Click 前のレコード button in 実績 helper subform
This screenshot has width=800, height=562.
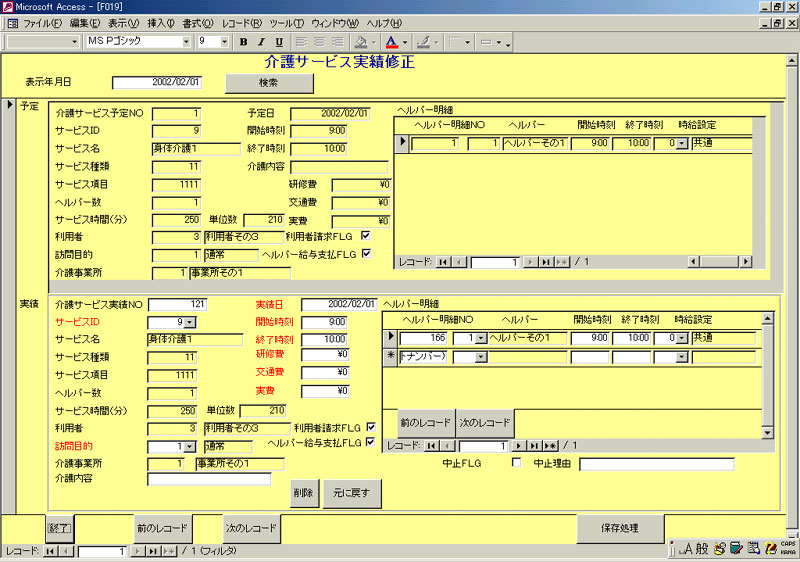[x=426, y=423]
